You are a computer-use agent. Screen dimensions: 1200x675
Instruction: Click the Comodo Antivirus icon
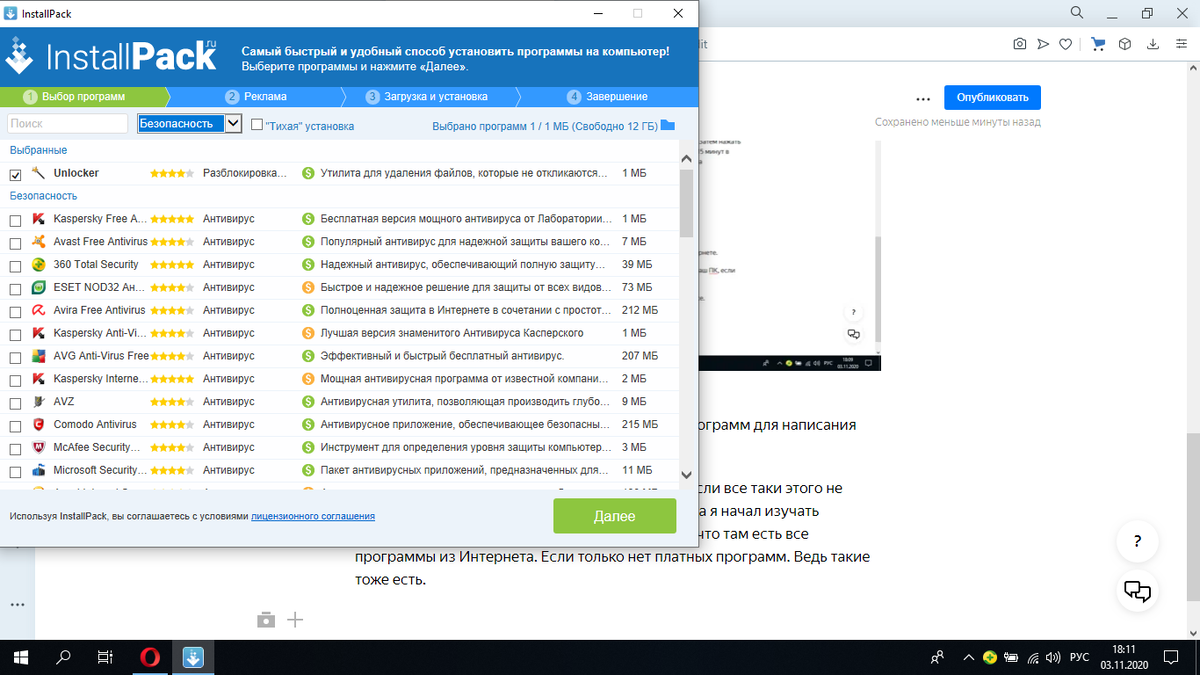38,424
